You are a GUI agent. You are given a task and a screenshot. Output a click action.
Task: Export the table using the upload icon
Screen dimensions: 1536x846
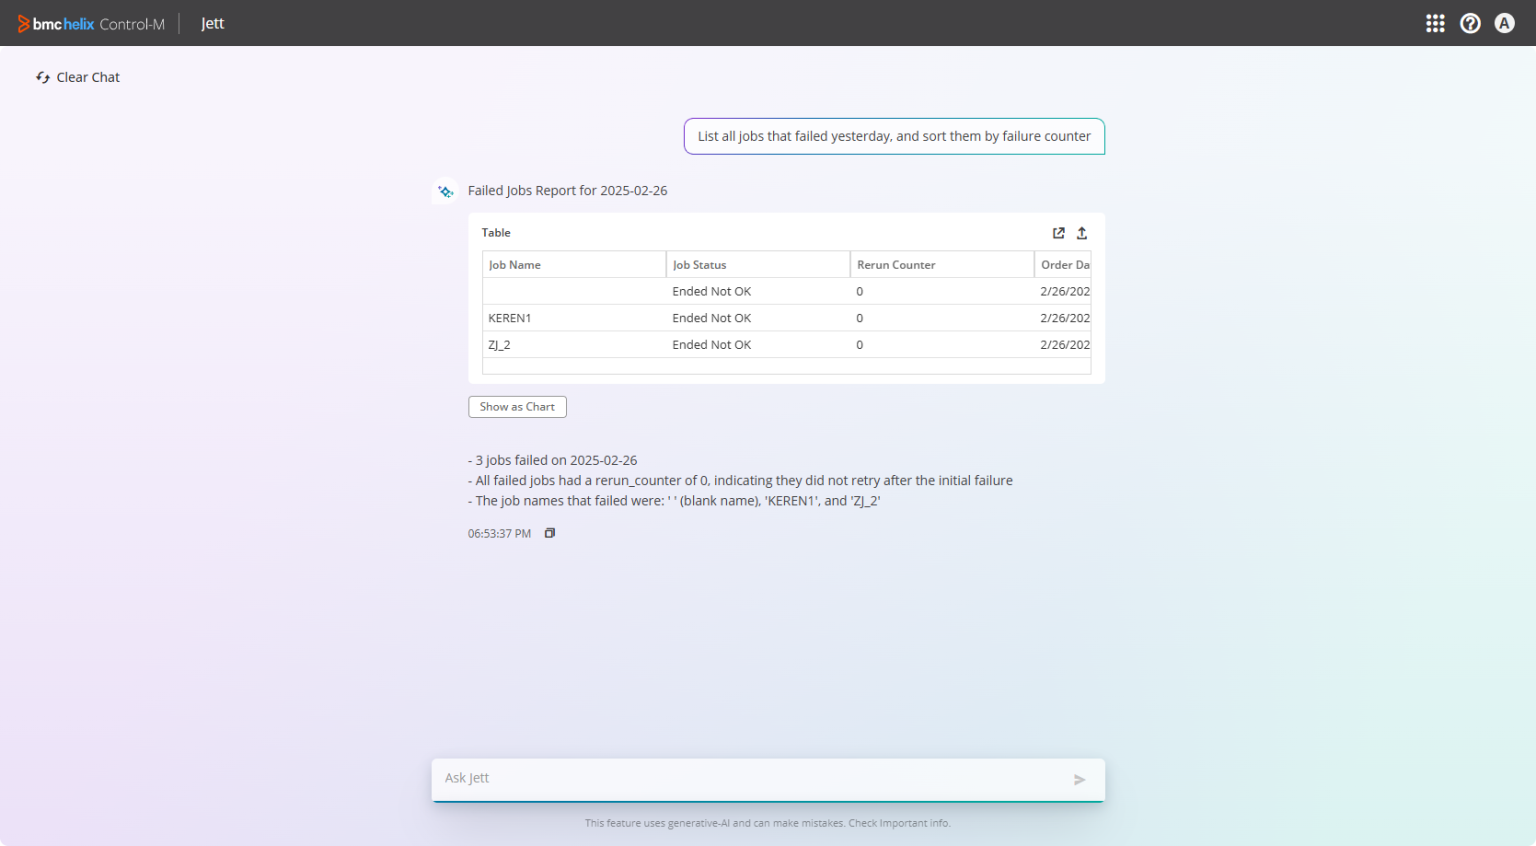tap(1081, 232)
